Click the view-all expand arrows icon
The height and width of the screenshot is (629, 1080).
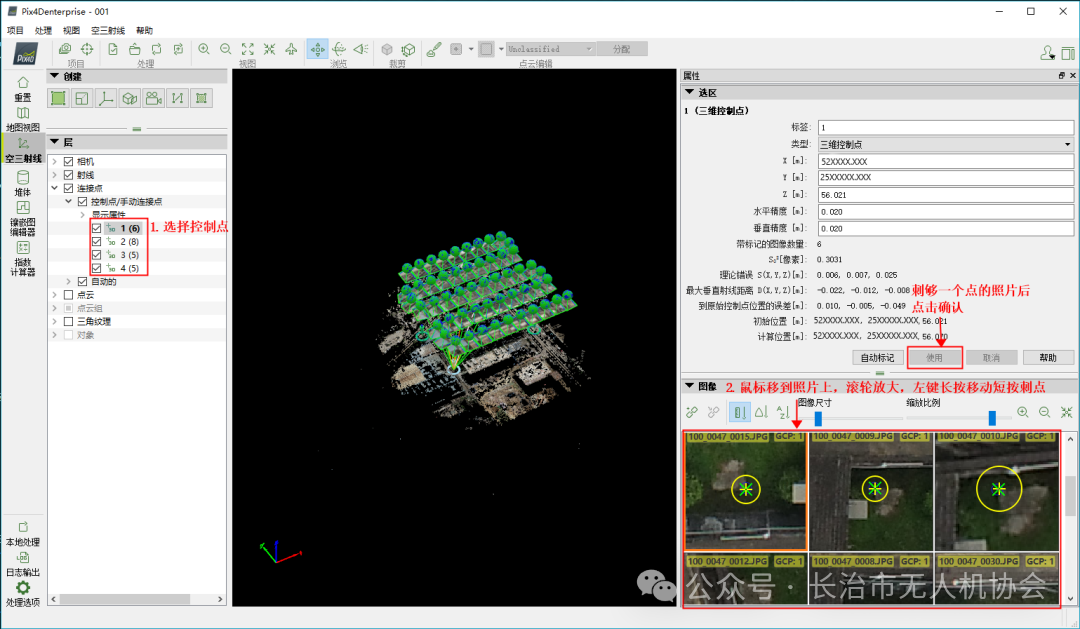pos(247,49)
